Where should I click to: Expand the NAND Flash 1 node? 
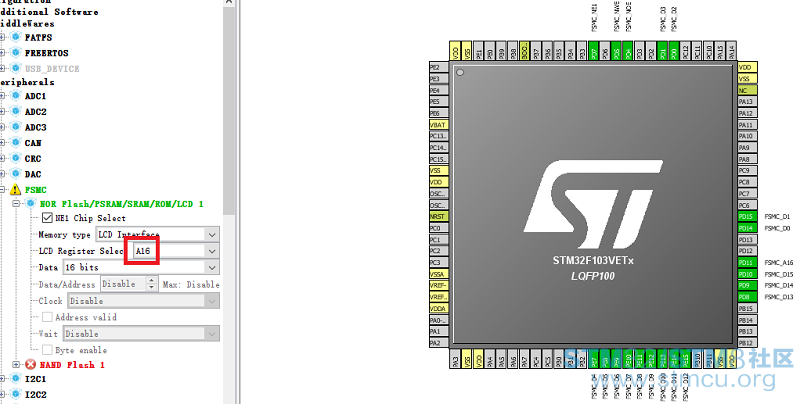[x=16, y=365]
